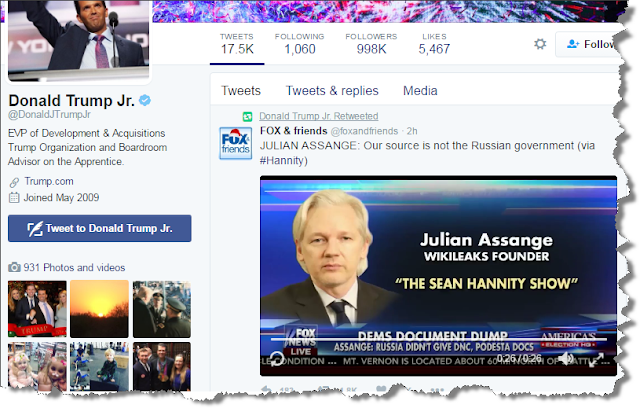Click the fireworks header banner image
This screenshot has height=408, width=640.
(x=388, y=11)
